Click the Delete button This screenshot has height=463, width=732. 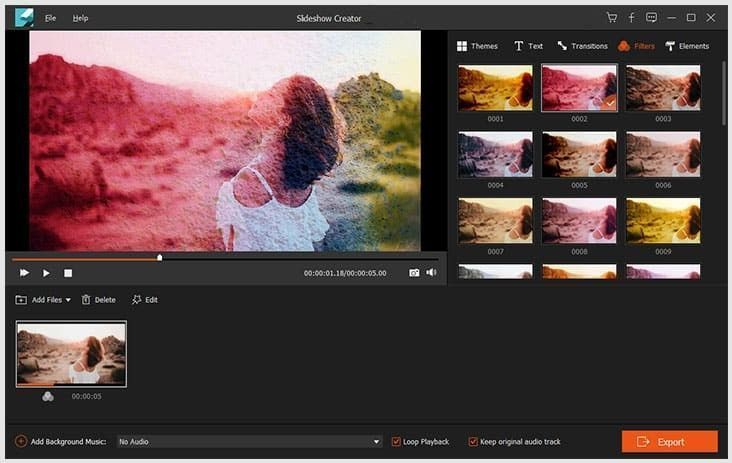99,300
